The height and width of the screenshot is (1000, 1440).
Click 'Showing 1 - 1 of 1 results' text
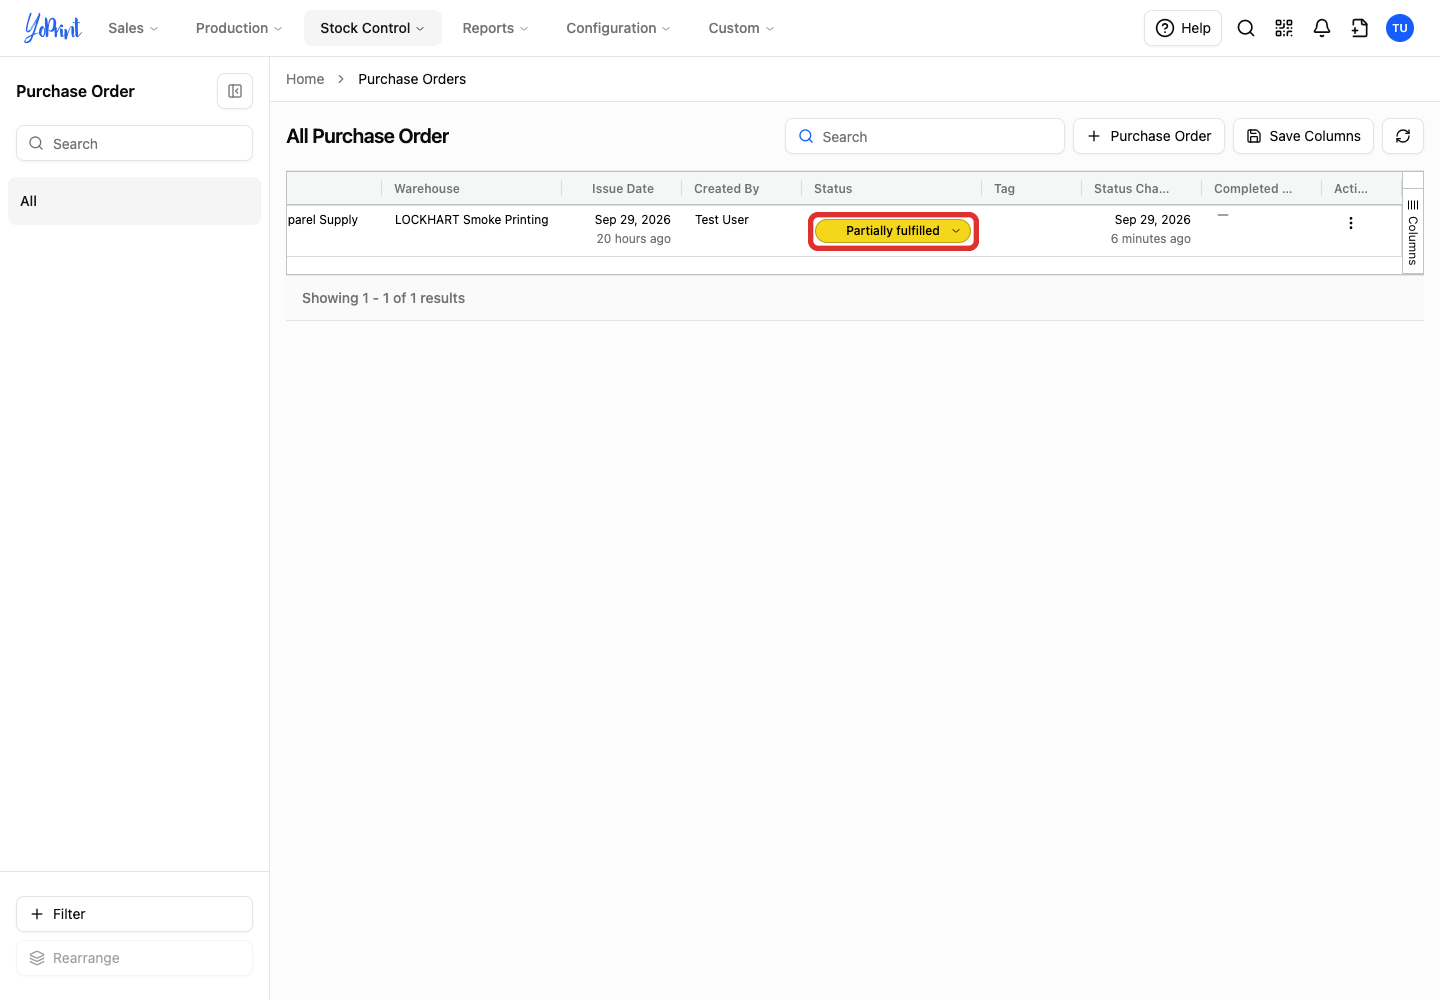click(x=384, y=298)
